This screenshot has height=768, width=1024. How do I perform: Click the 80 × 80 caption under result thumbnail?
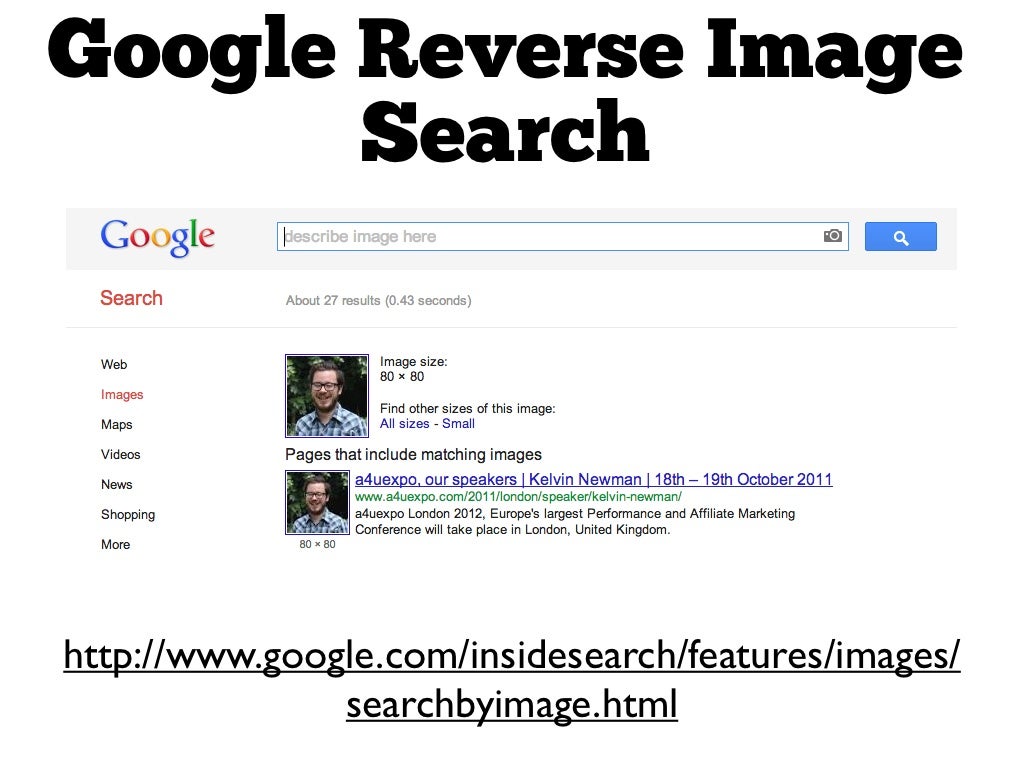coord(317,545)
